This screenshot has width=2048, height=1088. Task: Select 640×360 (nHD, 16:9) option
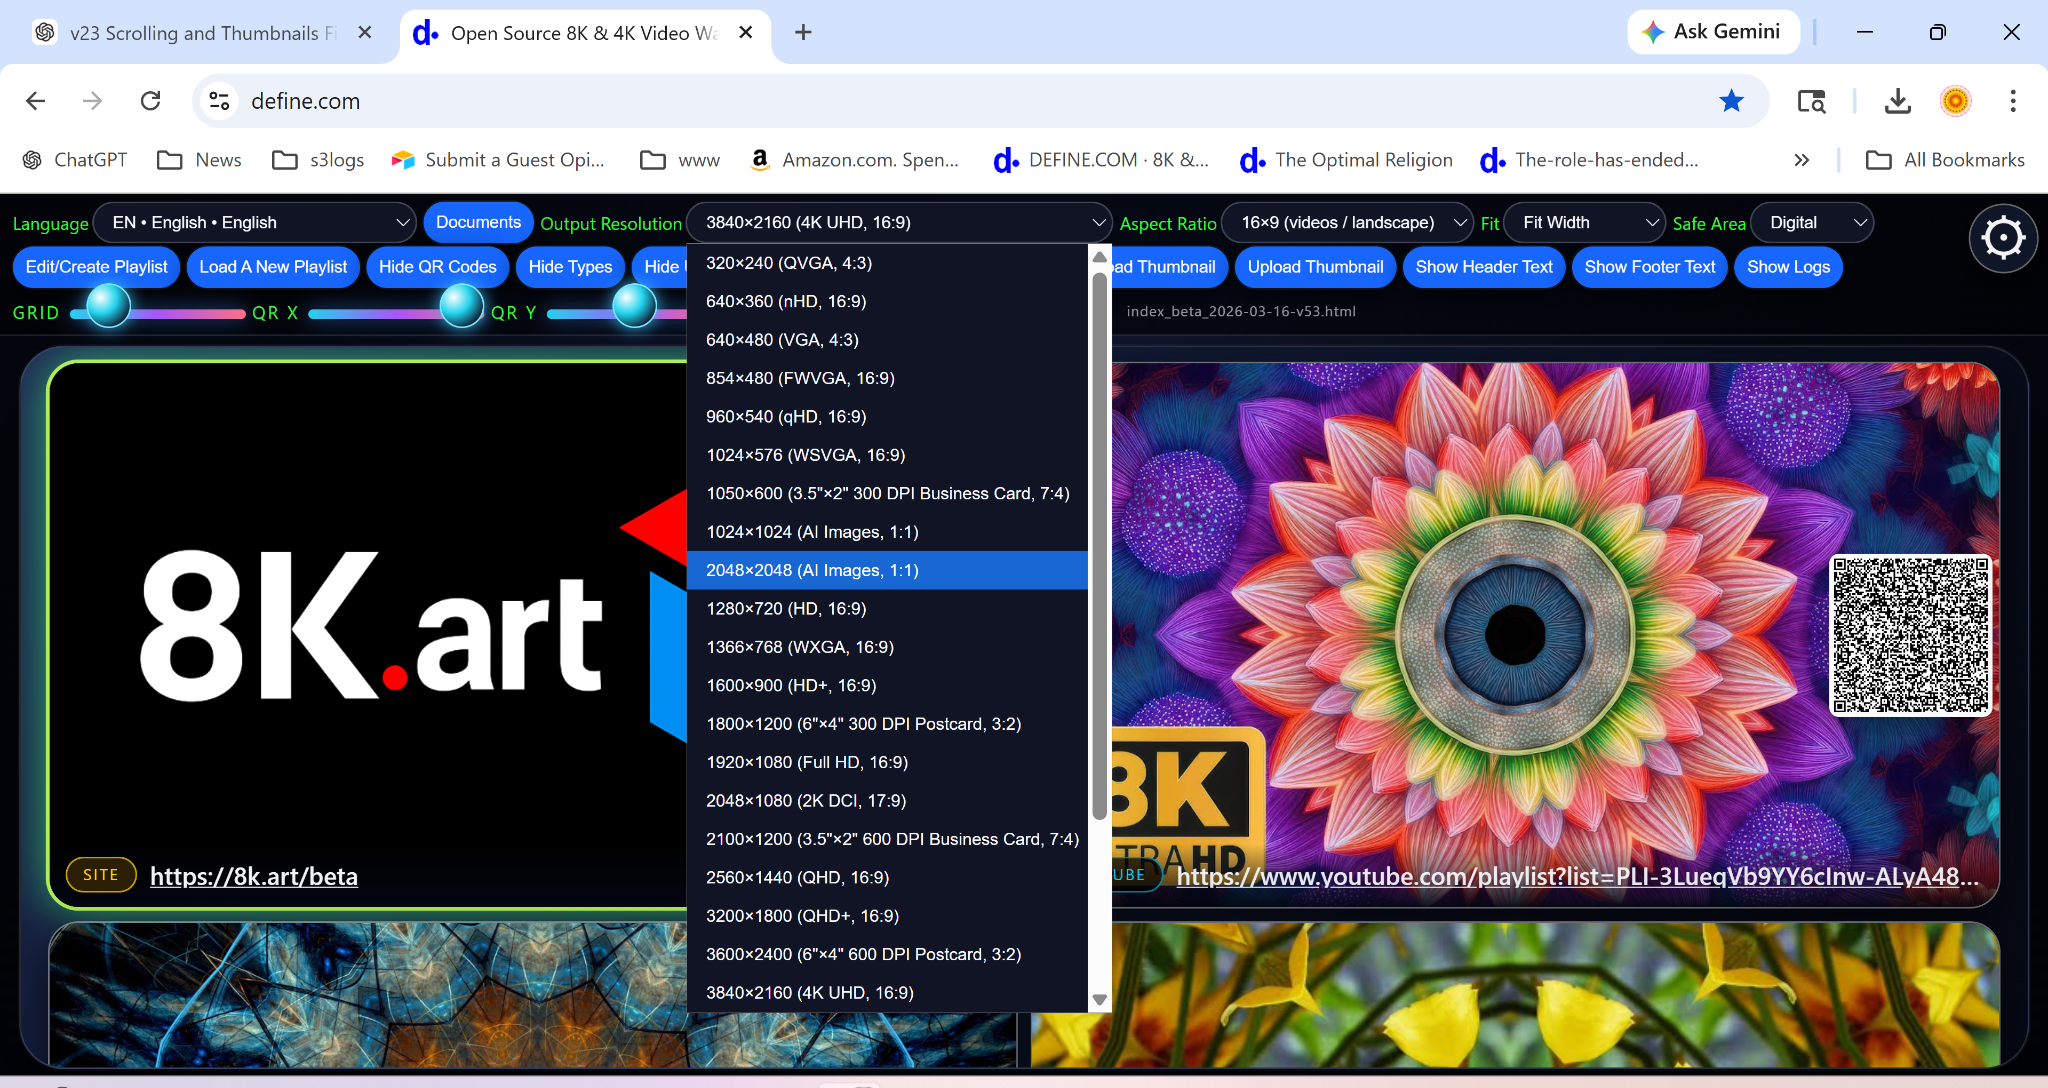coord(888,301)
